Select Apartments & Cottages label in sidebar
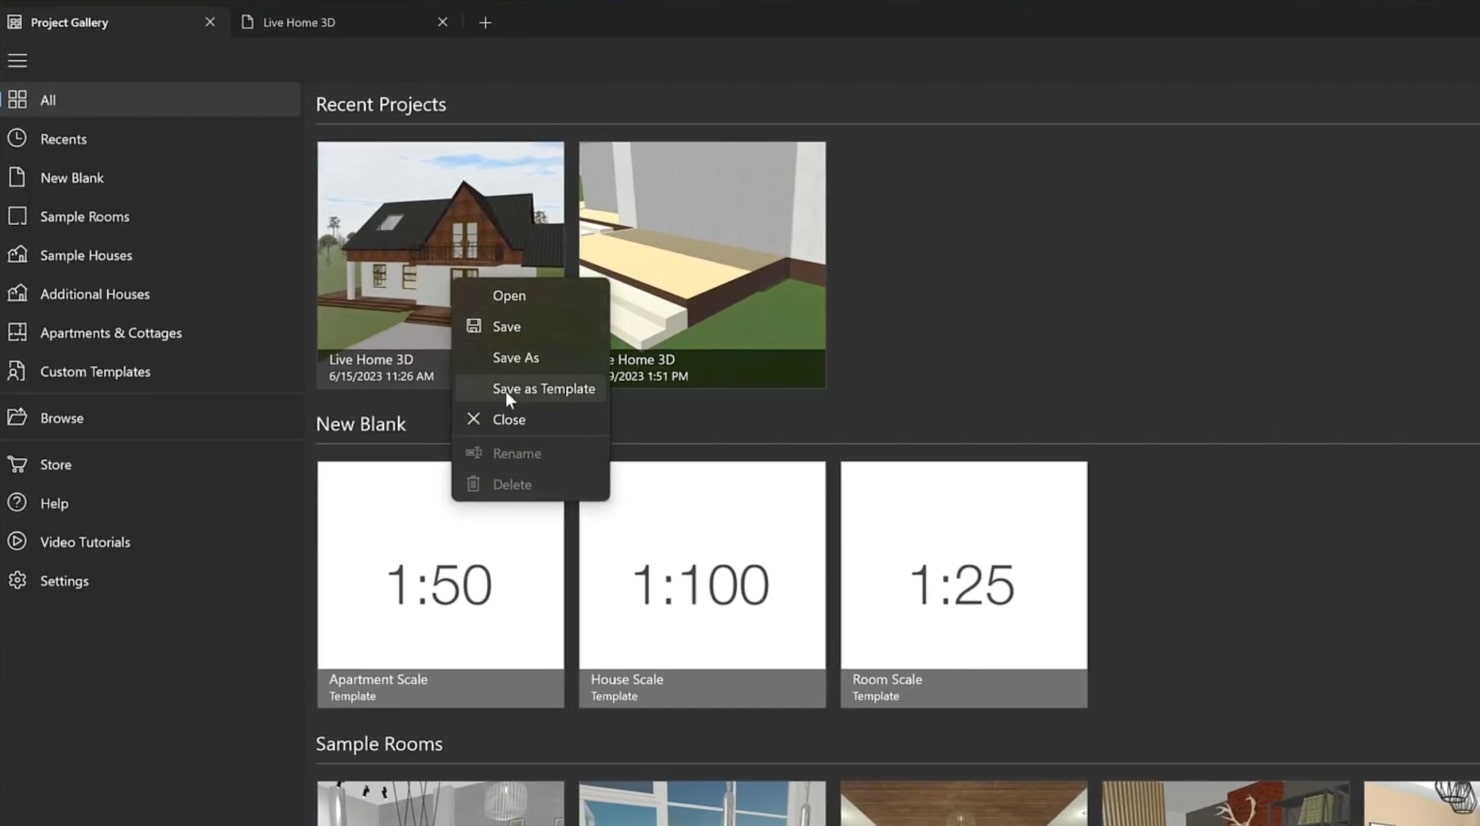 pos(111,333)
